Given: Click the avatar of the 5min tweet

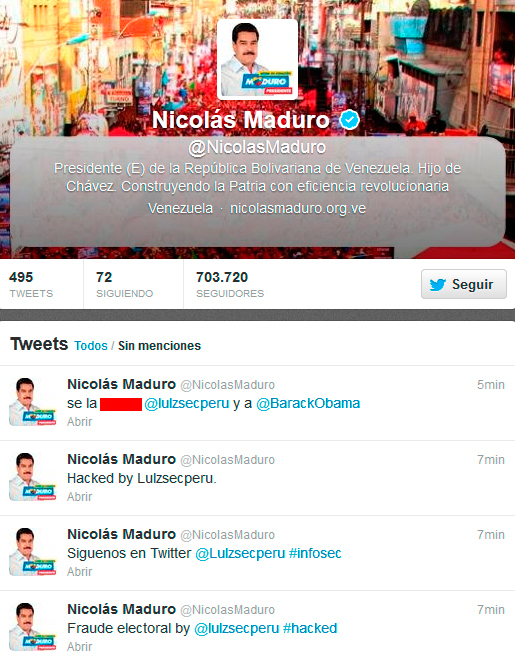Looking at the screenshot, I should [32, 402].
